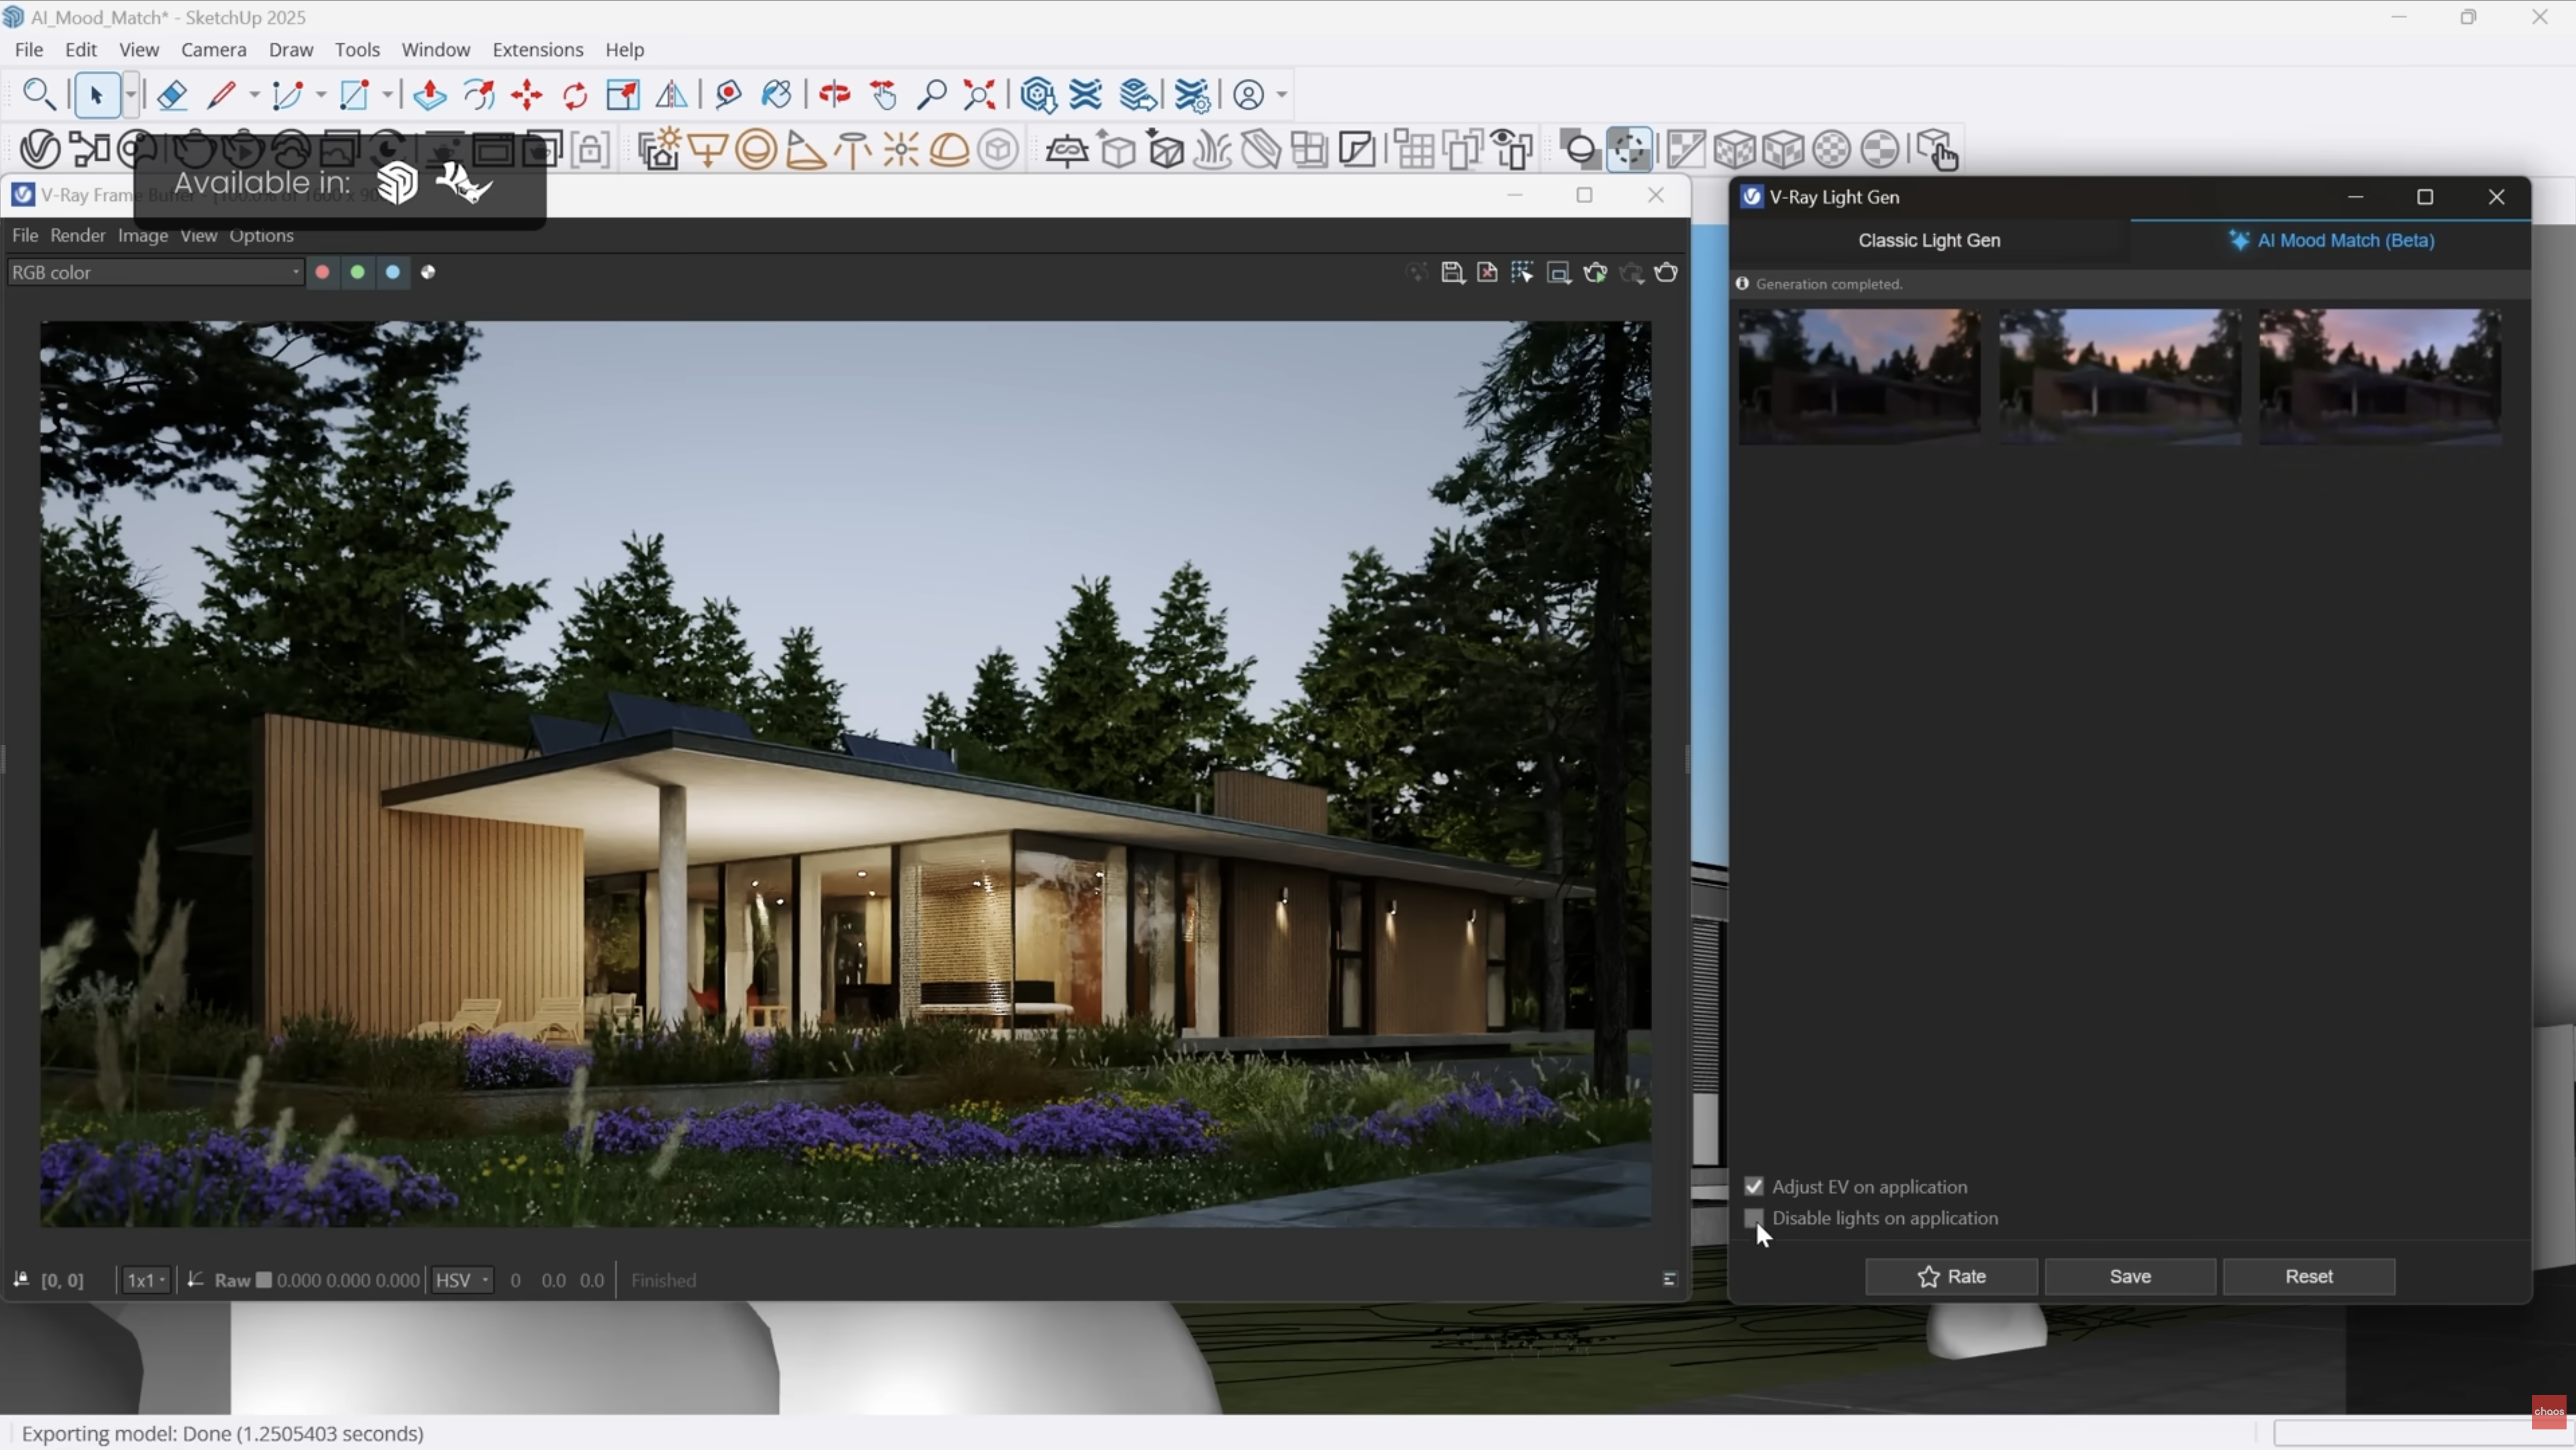Open the Camera menu
2576x1450 pixels.
point(214,50)
